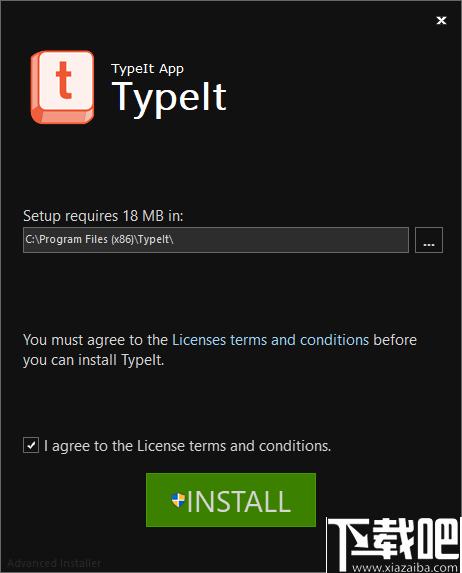
Task: Click the TypeIt keyboard key logo
Action: click(62, 87)
